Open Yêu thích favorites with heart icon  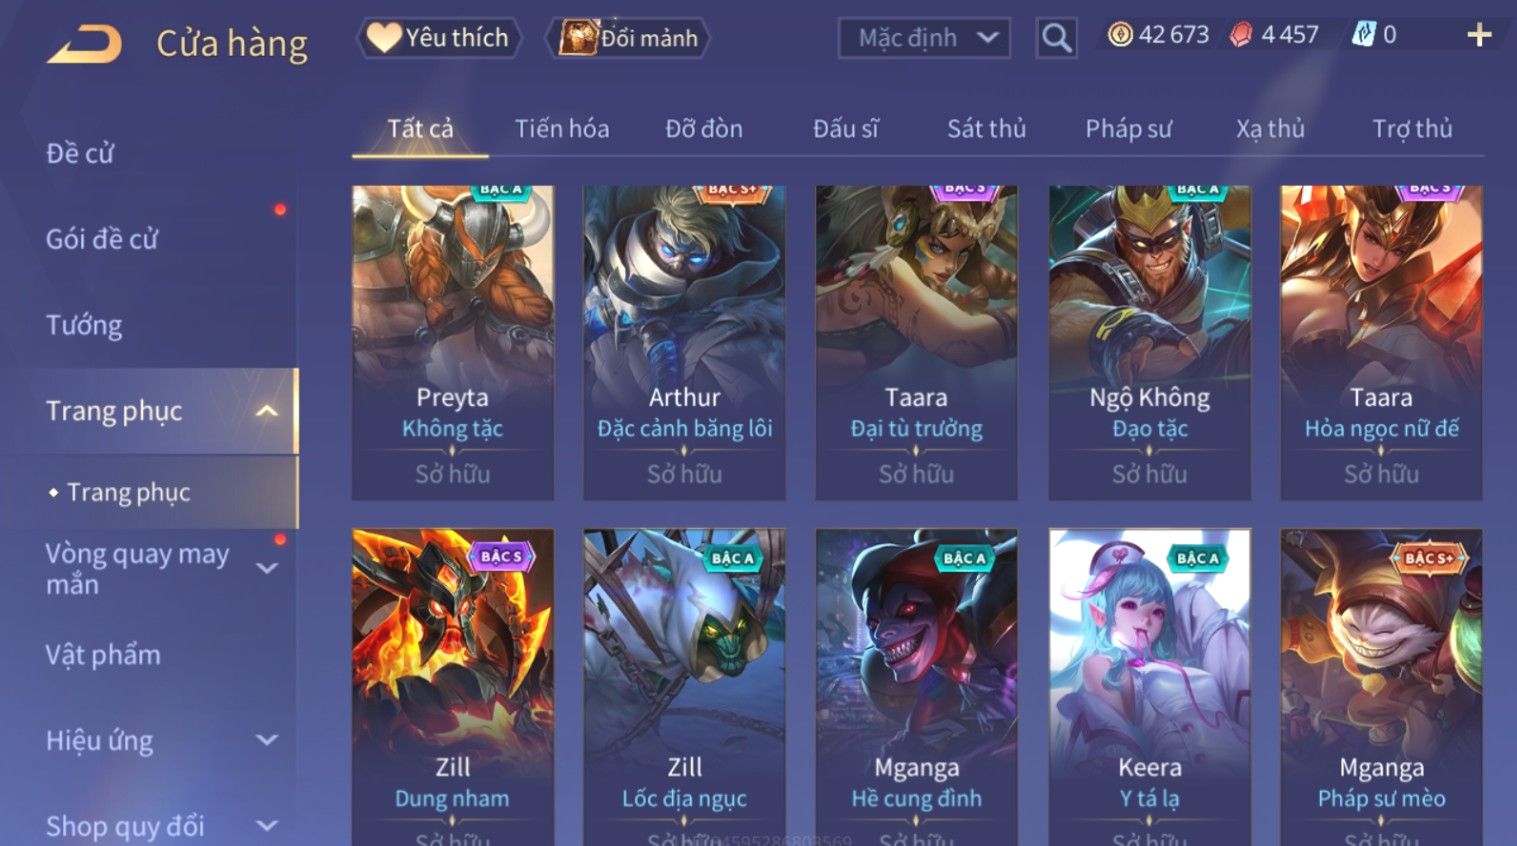438,38
